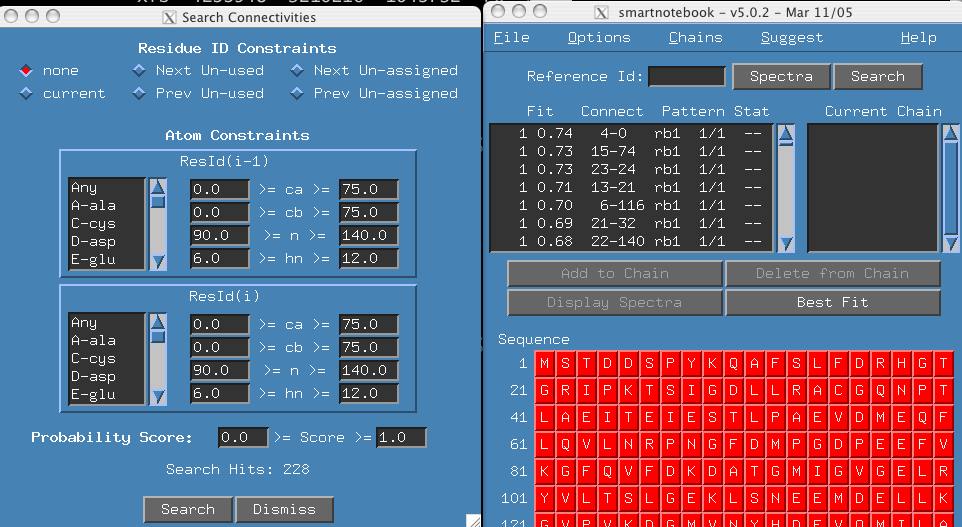
Task: Select A-ala in ResId(i-1) list
Action: click(94, 206)
